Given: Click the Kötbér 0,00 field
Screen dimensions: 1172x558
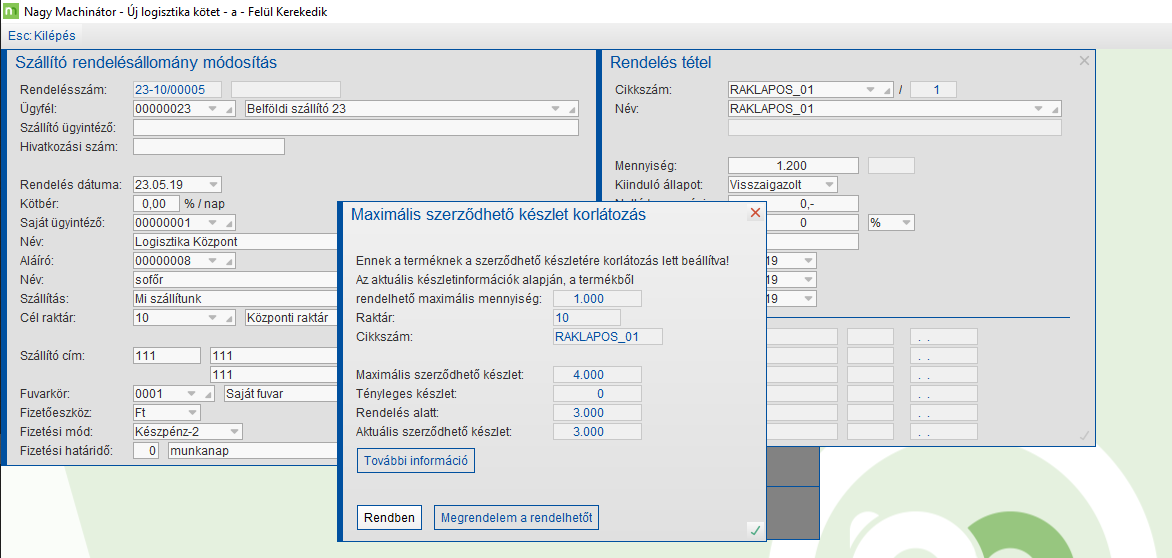Looking at the screenshot, I should tap(156, 203).
